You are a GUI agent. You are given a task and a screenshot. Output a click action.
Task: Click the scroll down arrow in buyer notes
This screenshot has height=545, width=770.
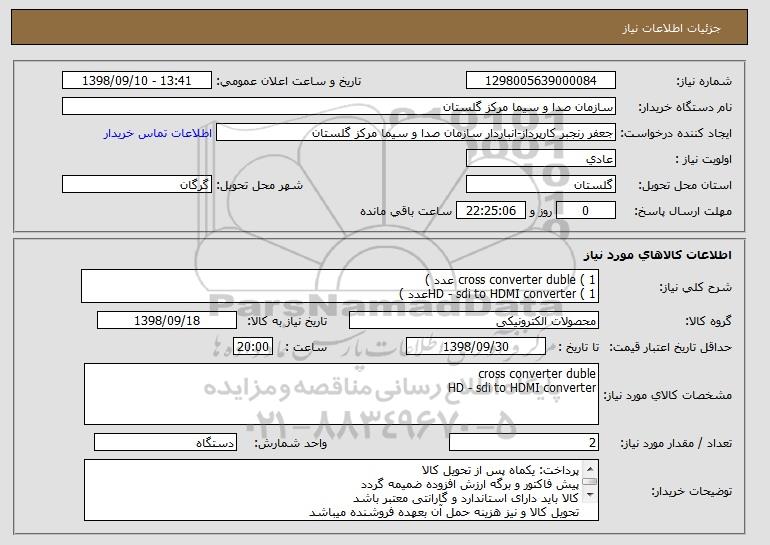coord(590,495)
